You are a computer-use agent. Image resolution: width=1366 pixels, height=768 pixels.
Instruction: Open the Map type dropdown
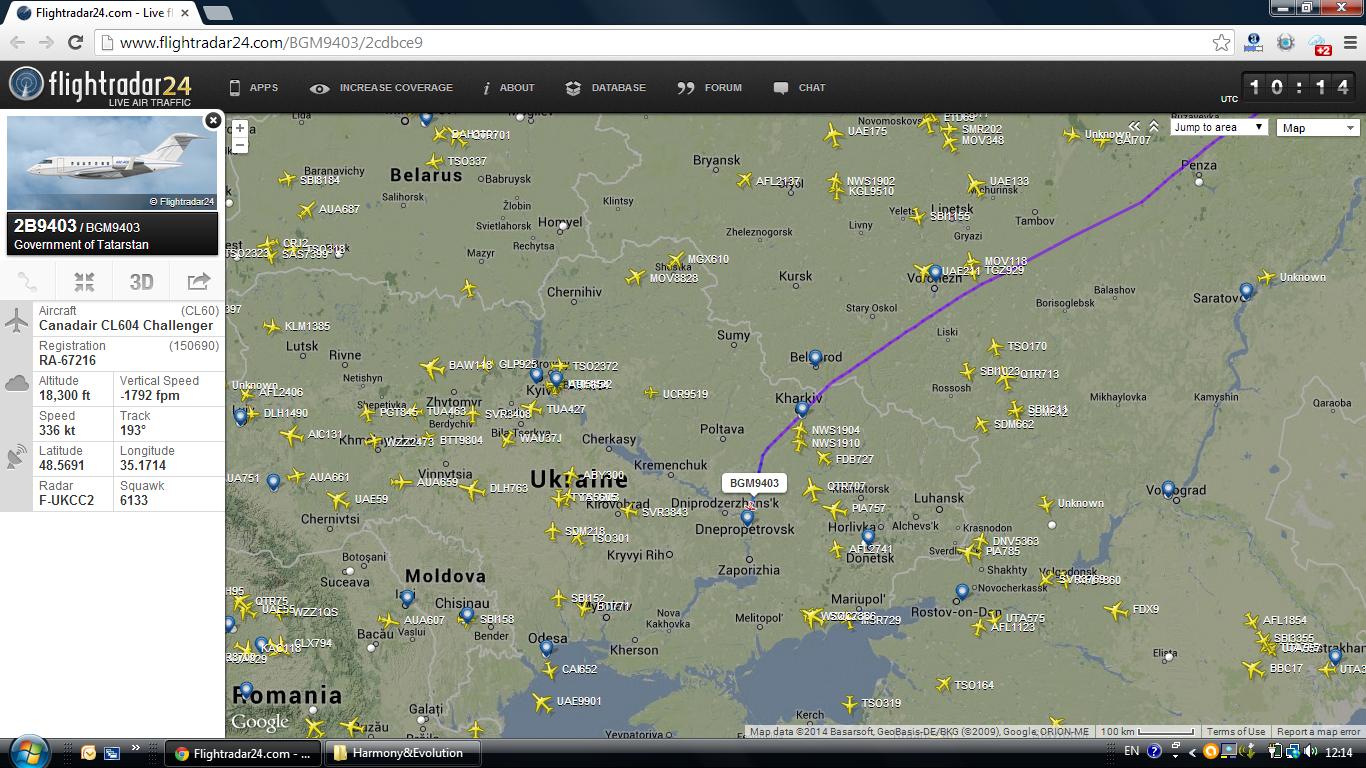coord(1318,128)
